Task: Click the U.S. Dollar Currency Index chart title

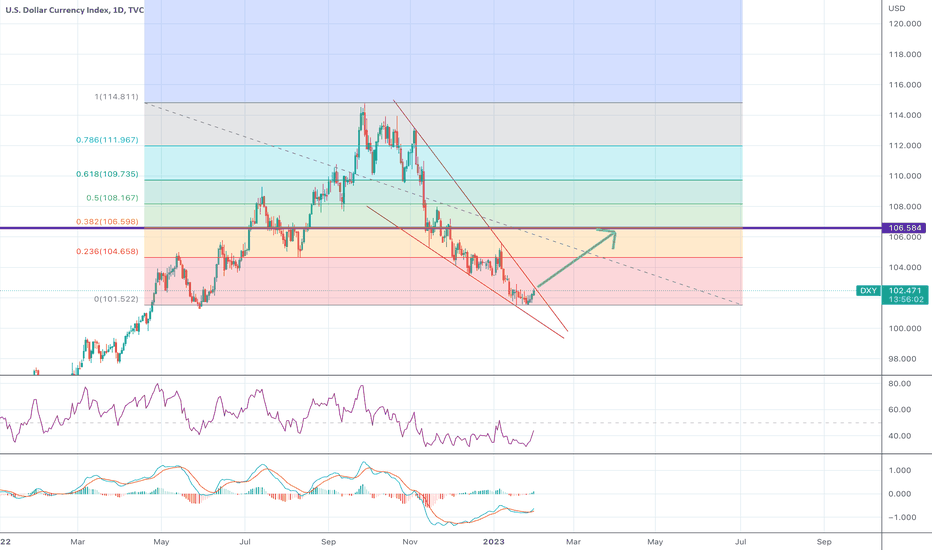Action: pos(74,10)
